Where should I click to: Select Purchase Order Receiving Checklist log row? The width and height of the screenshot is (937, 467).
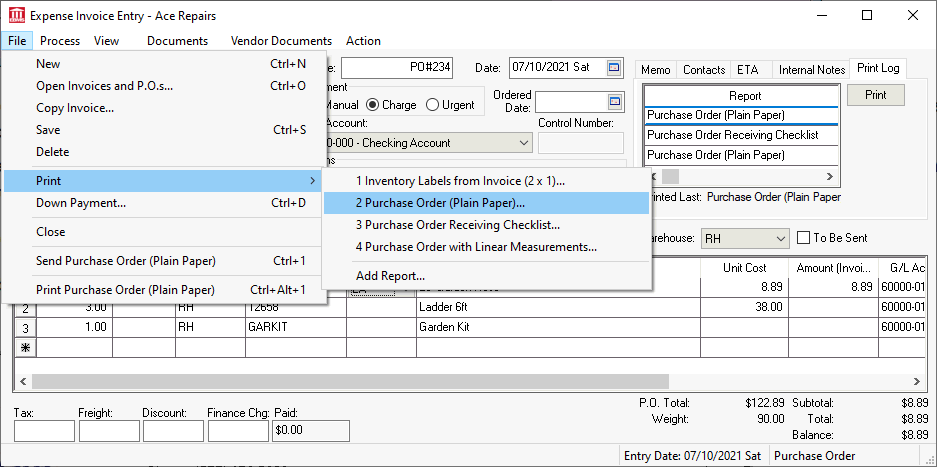(x=741, y=135)
